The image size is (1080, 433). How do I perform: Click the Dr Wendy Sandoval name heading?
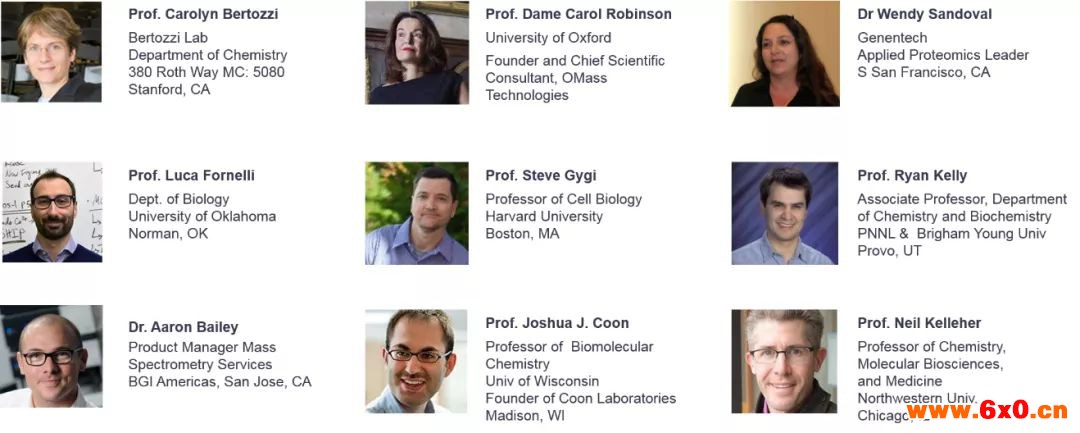coord(924,14)
